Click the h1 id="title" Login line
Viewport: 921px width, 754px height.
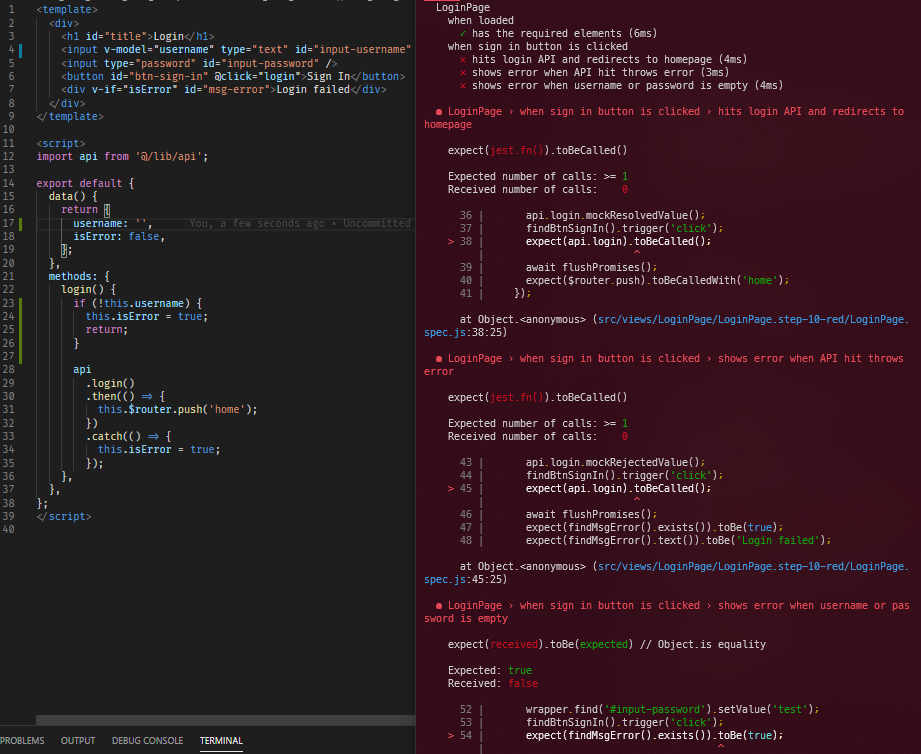(x=137, y=36)
